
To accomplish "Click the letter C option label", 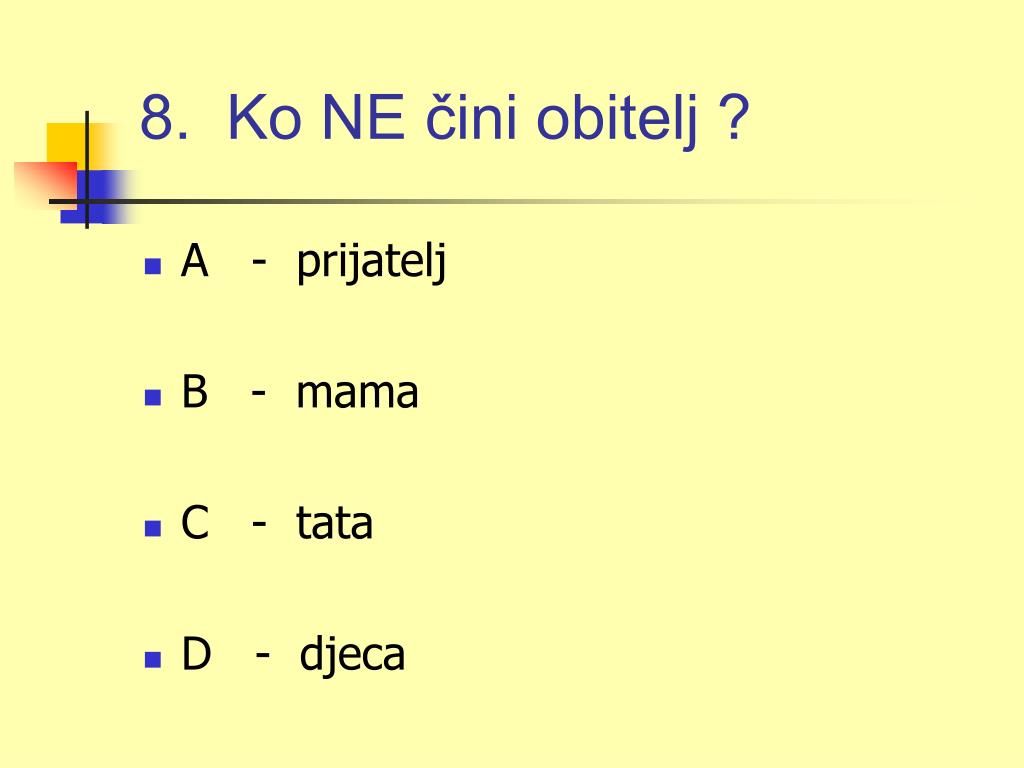I will 195,522.
